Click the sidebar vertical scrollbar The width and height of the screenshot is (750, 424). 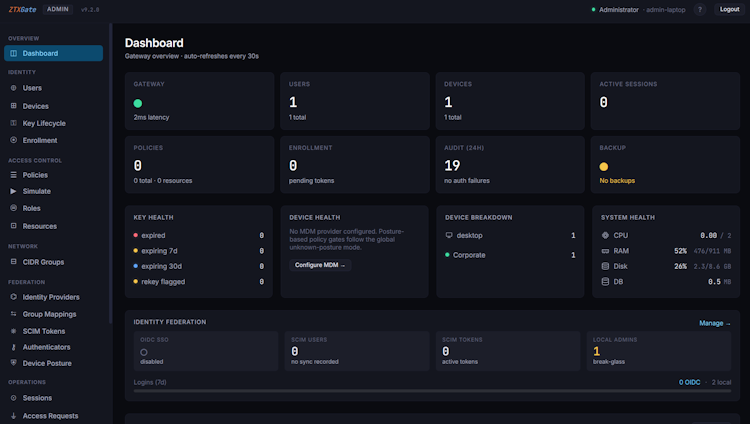coord(111,174)
